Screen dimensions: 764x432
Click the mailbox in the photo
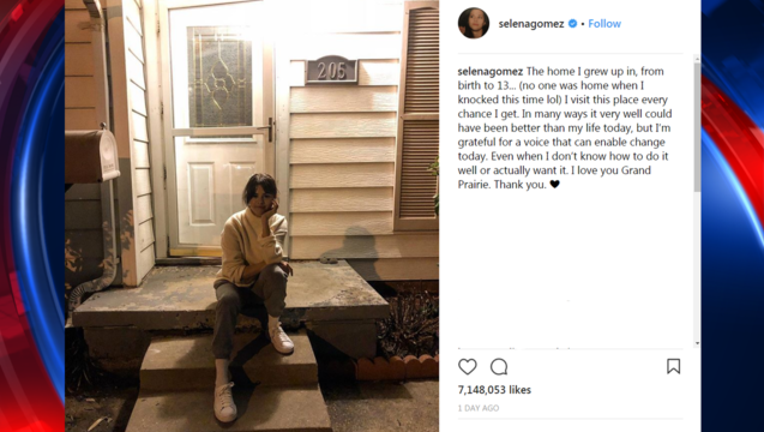coord(92,156)
